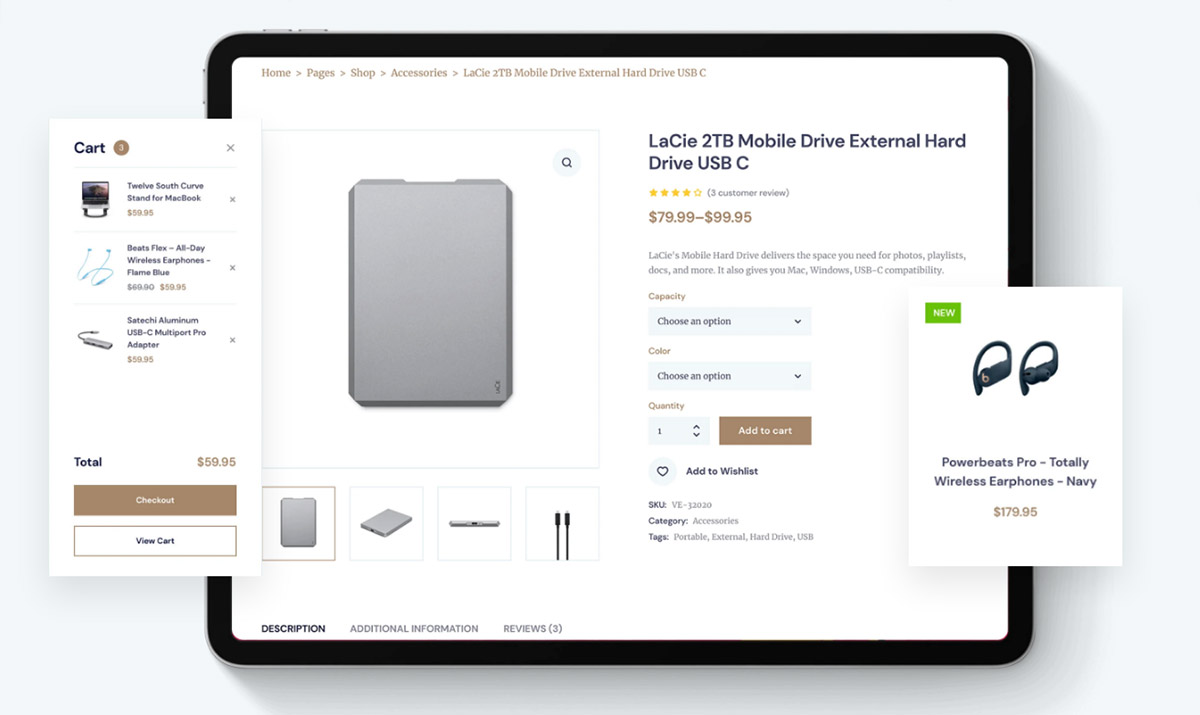Click the magnifier zoom icon on product image
Image resolution: width=1200 pixels, height=715 pixels.
coord(567,162)
